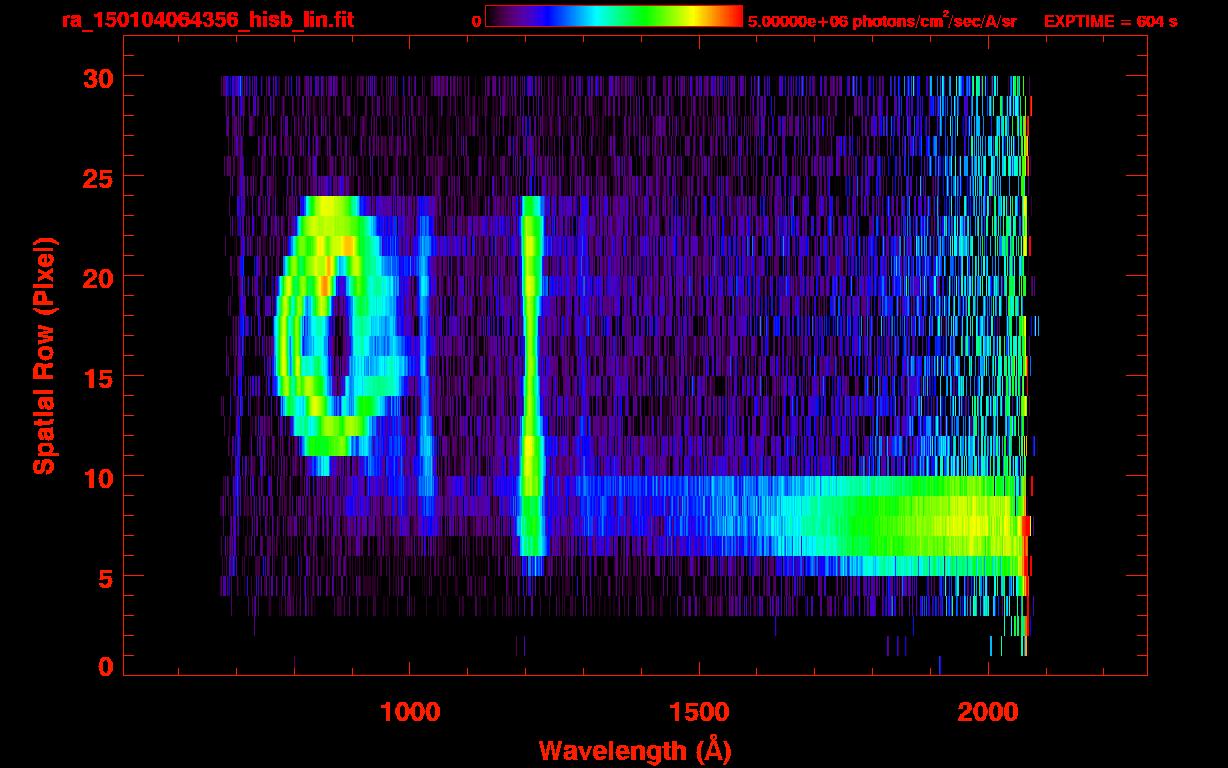Click the spatial row tick label 25
This screenshot has height=768, width=1228.
click(97, 177)
